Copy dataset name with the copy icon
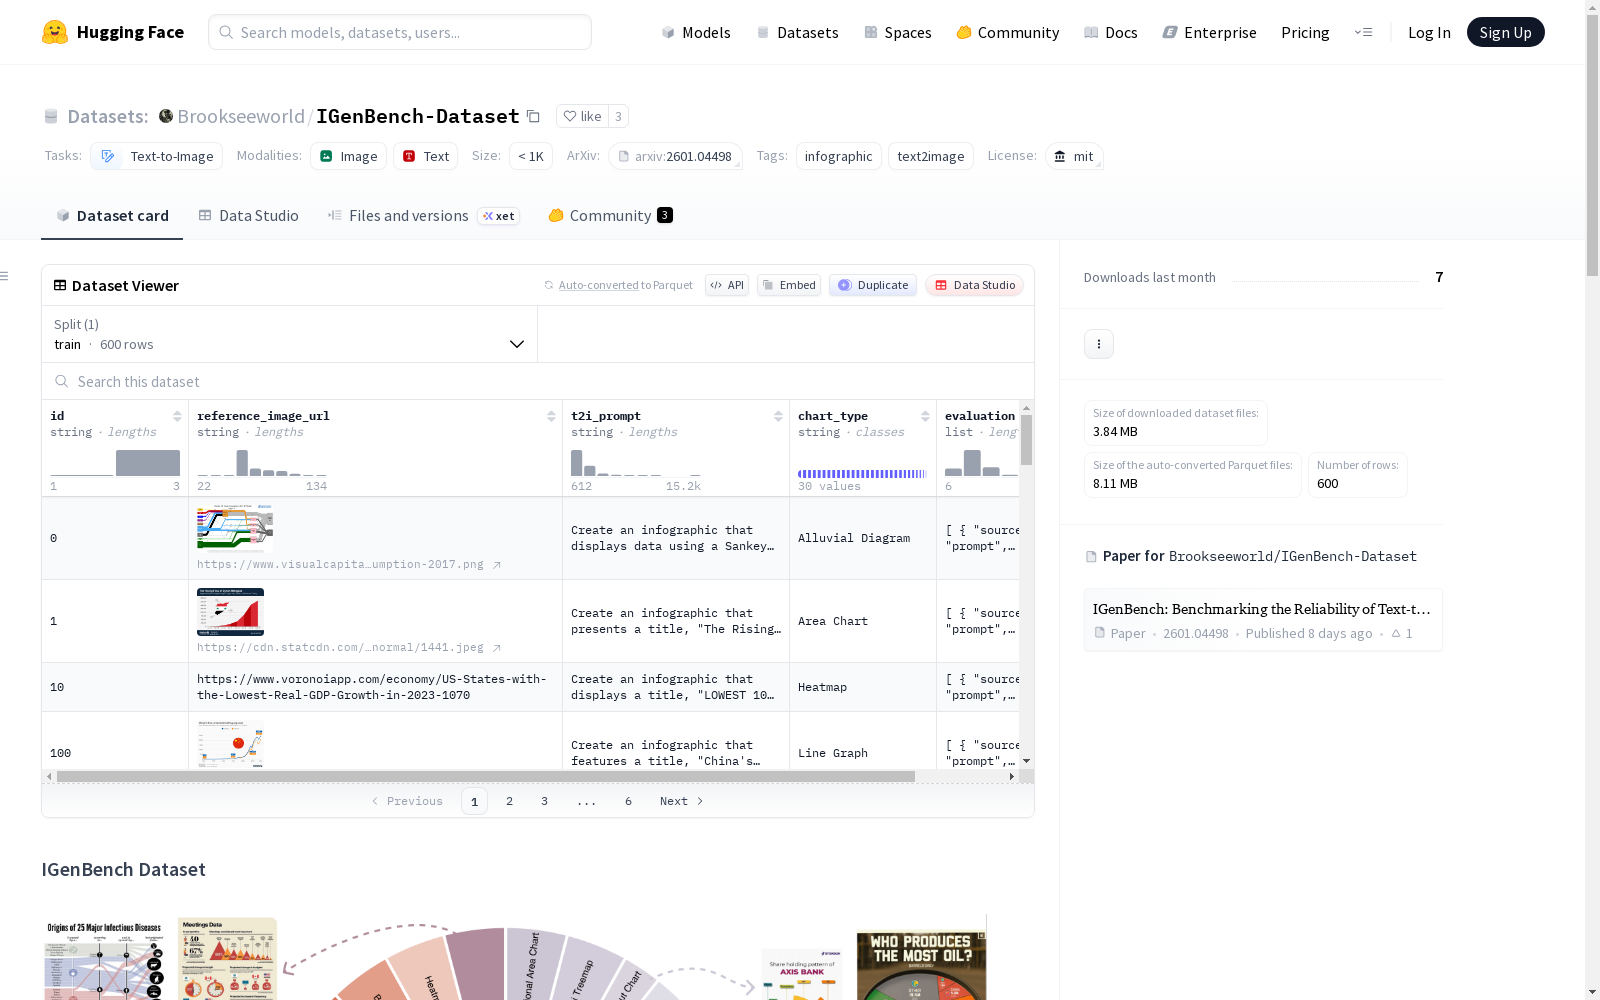The image size is (1600, 1000). (x=534, y=117)
